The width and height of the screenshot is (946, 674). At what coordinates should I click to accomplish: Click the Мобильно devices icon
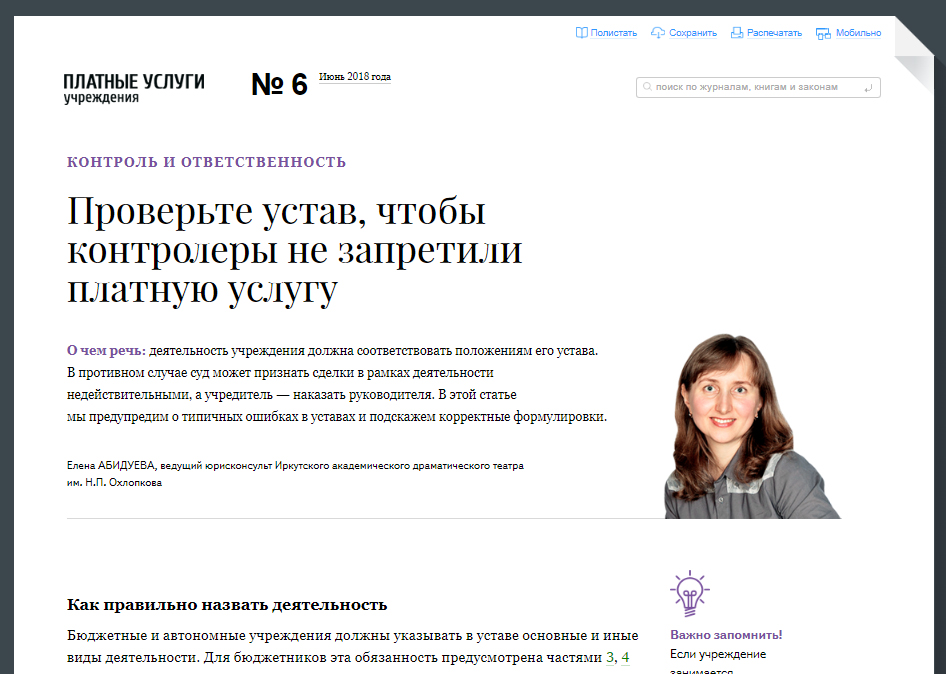coord(823,33)
